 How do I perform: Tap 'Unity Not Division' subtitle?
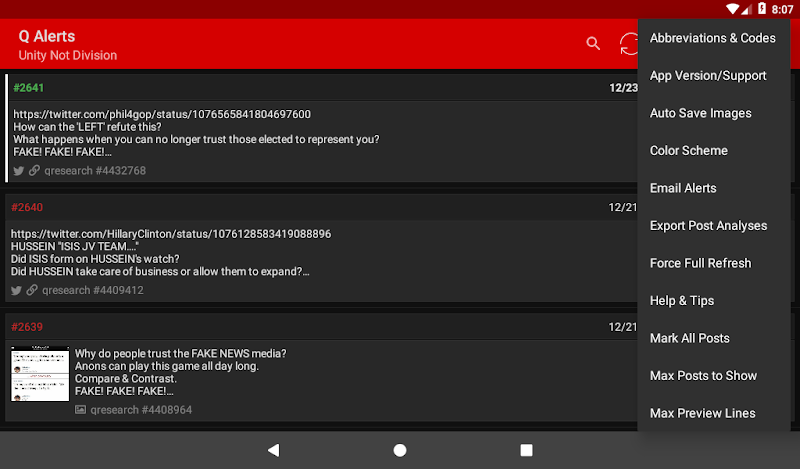[x=68, y=55]
